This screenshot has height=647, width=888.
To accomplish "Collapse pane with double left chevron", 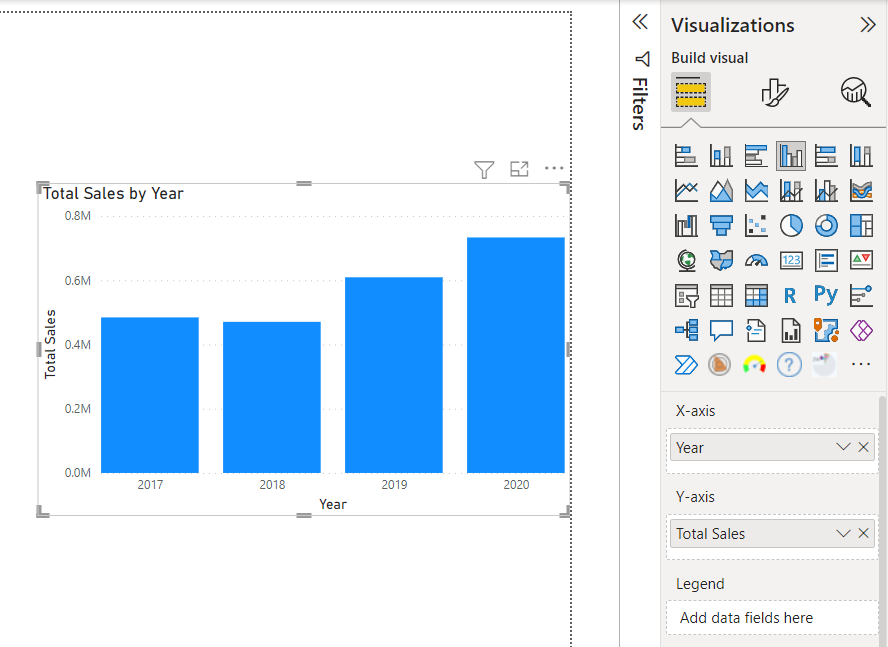I will (x=640, y=22).
